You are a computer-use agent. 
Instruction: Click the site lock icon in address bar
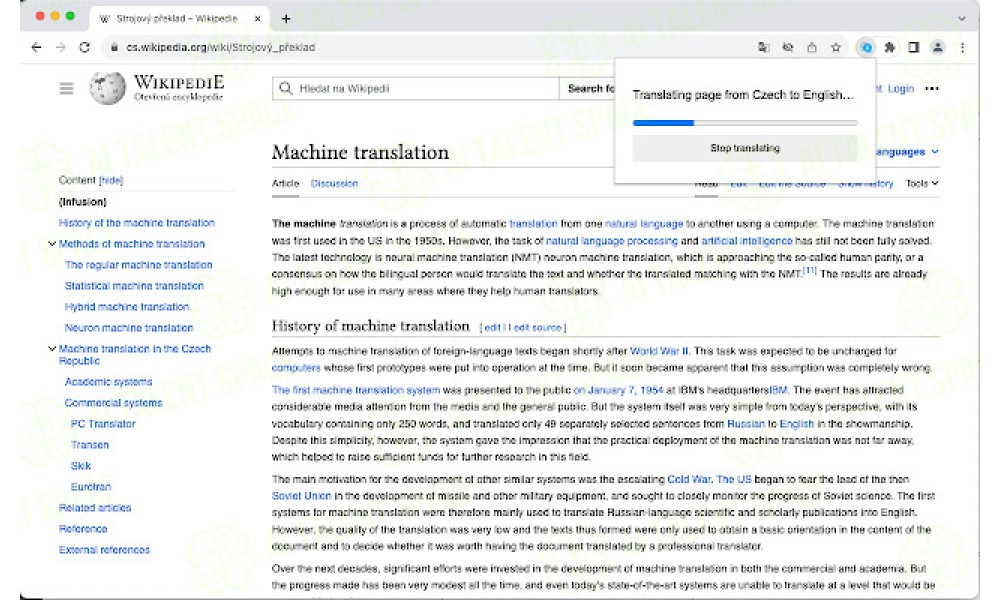coord(115,47)
